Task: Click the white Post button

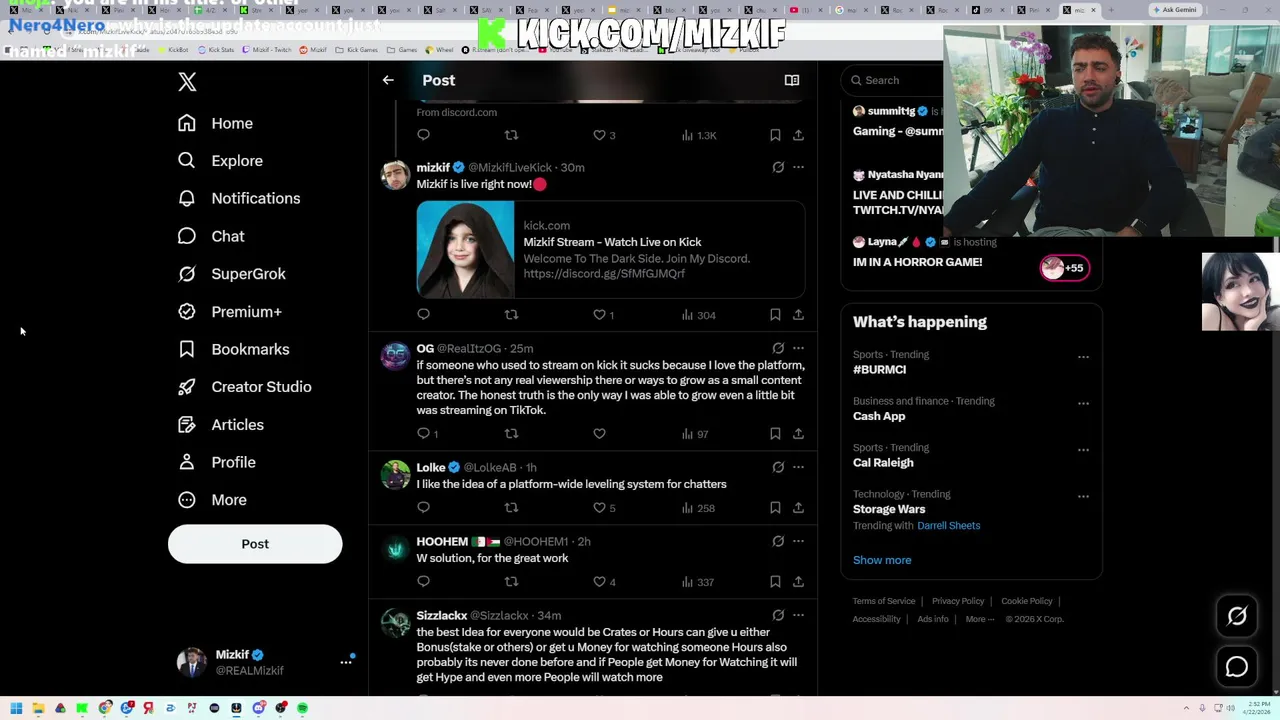Action: pyautogui.click(x=255, y=544)
